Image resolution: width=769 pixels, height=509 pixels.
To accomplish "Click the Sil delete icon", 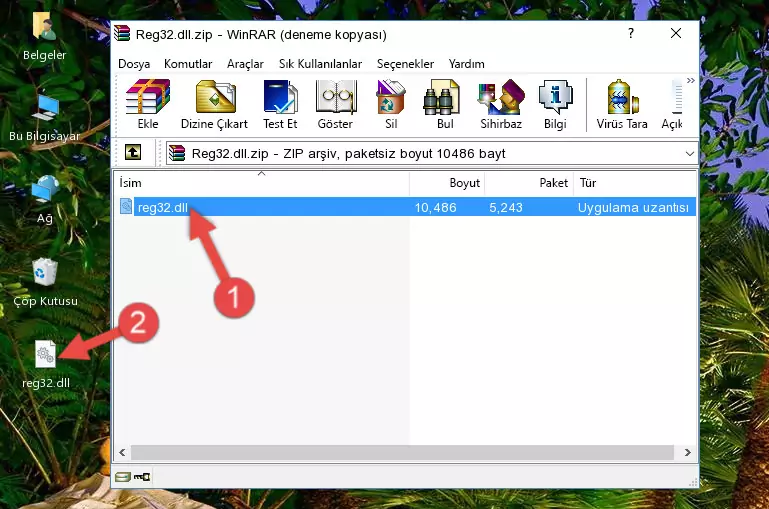I will [x=391, y=104].
